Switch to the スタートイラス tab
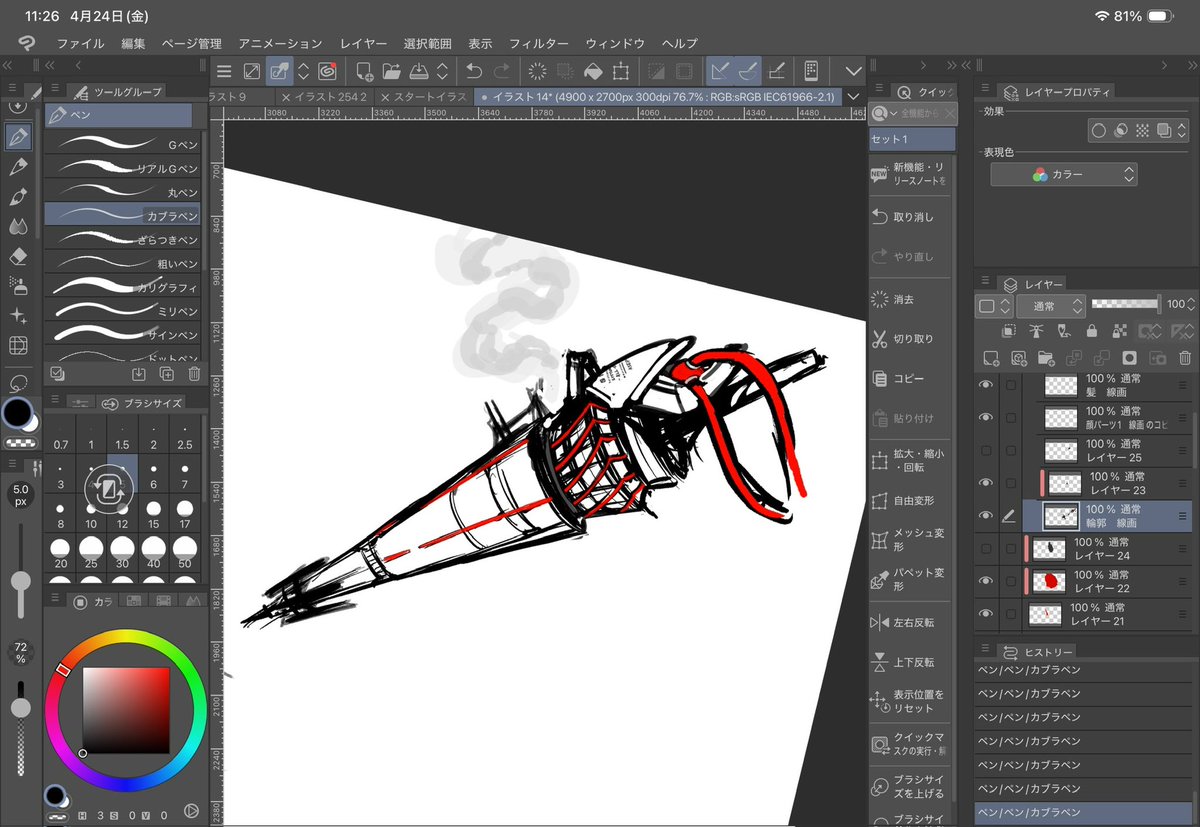 (424, 97)
